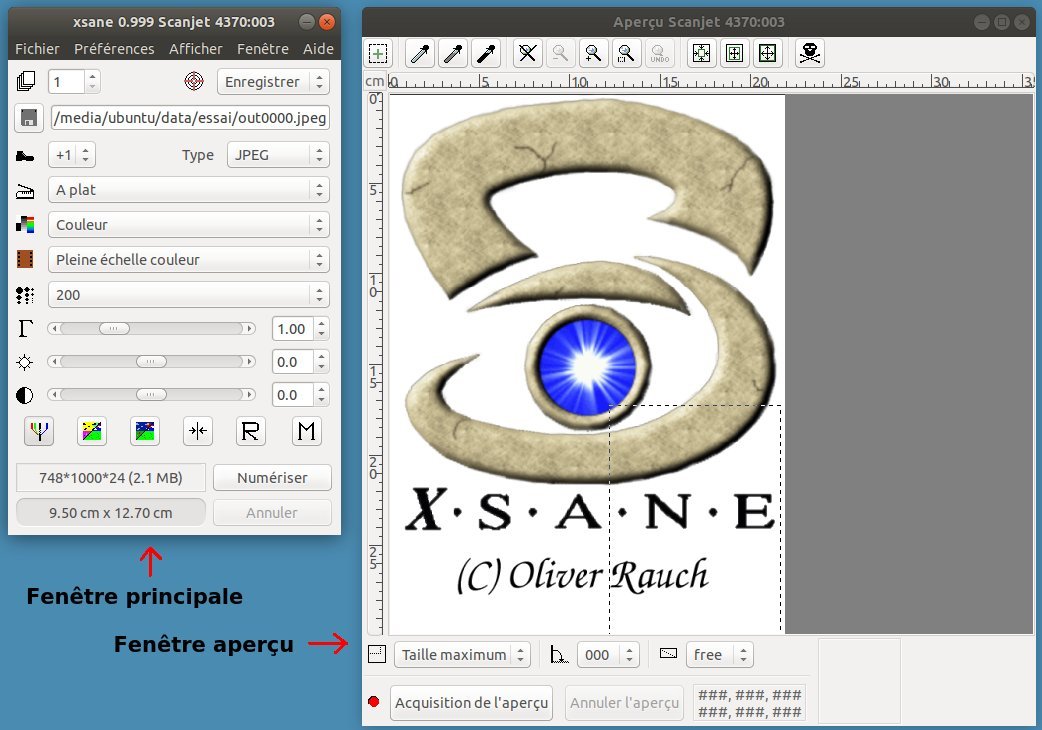Click the rotation angle icon
This screenshot has width=1042, height=730.
[559, 655]
